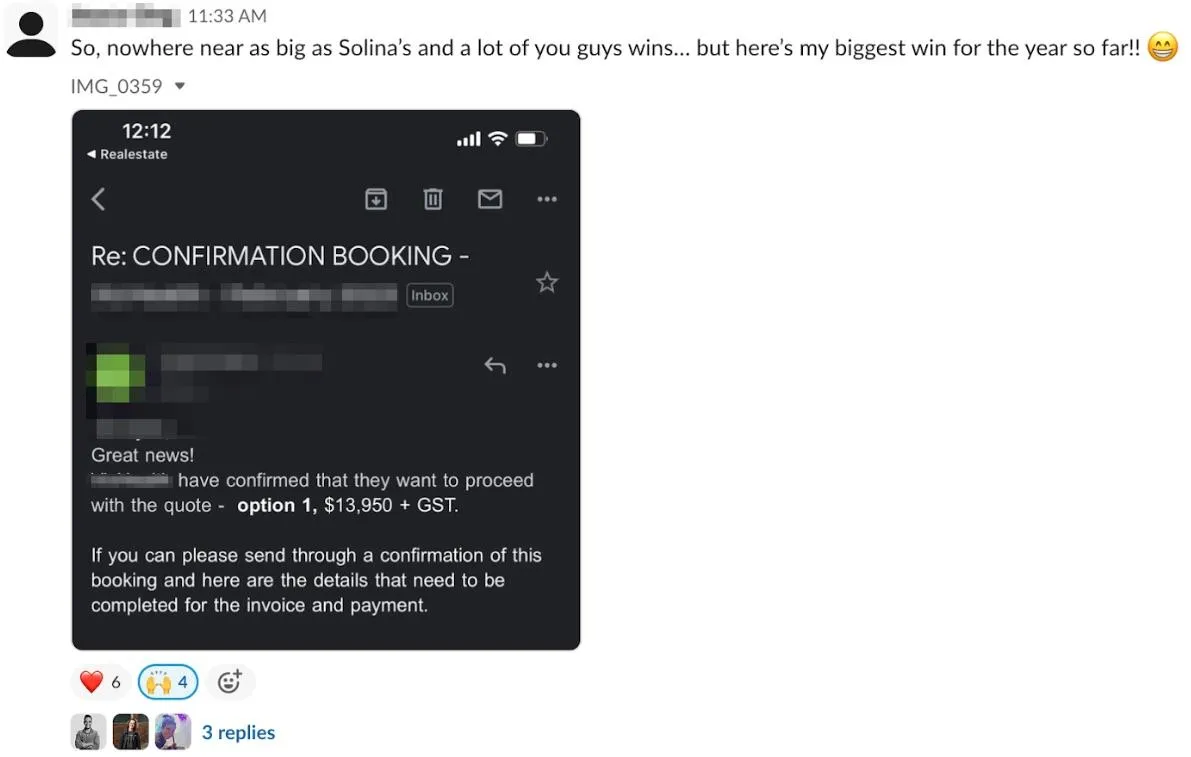Return to the Realestate app
1191x757 pixels.
[x=128, y=154]
